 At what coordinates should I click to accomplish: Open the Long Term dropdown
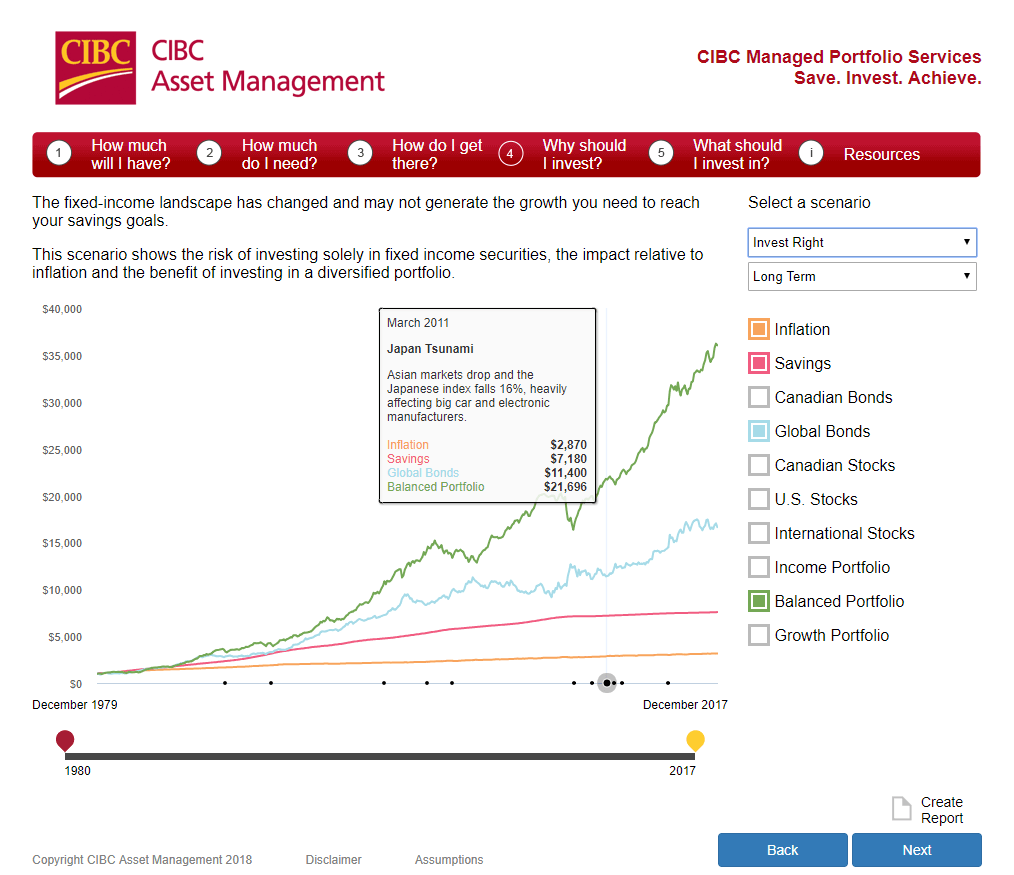click(862, 277)
